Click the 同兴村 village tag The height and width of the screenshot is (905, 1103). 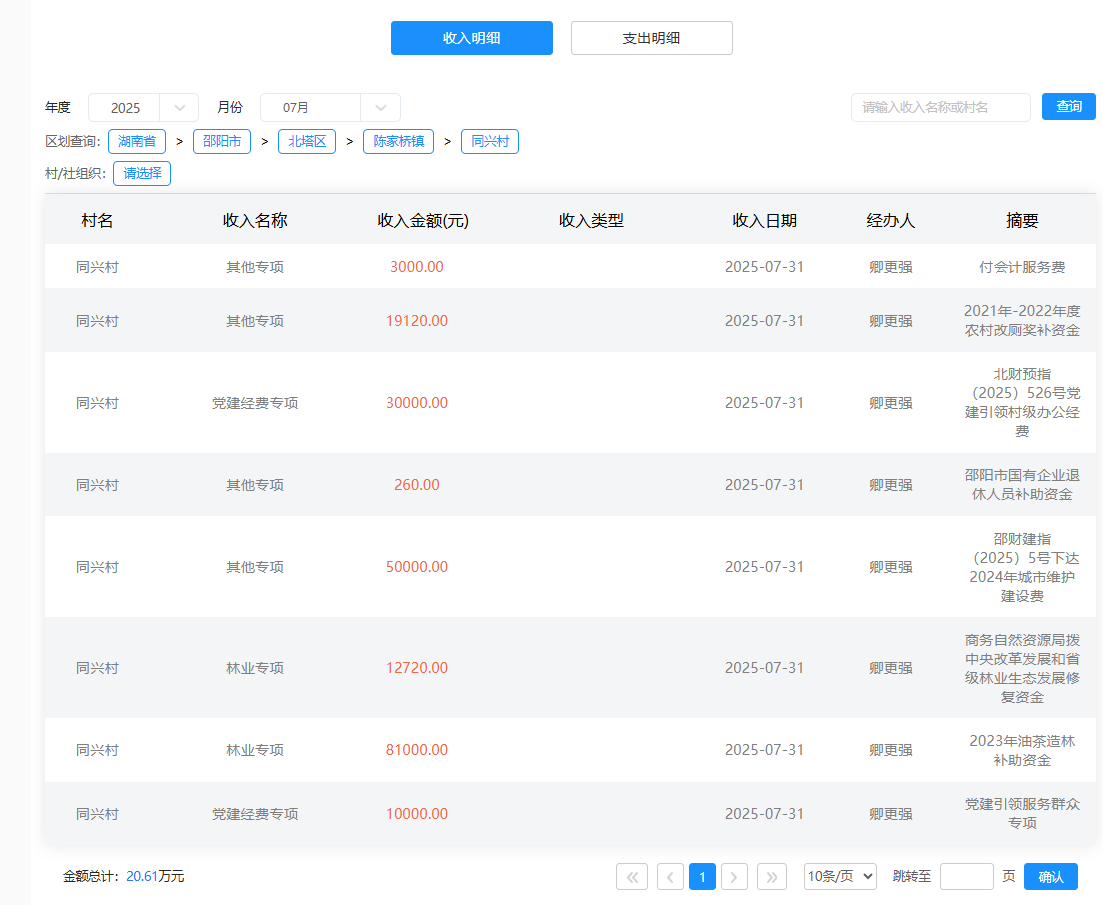[490, 142]
